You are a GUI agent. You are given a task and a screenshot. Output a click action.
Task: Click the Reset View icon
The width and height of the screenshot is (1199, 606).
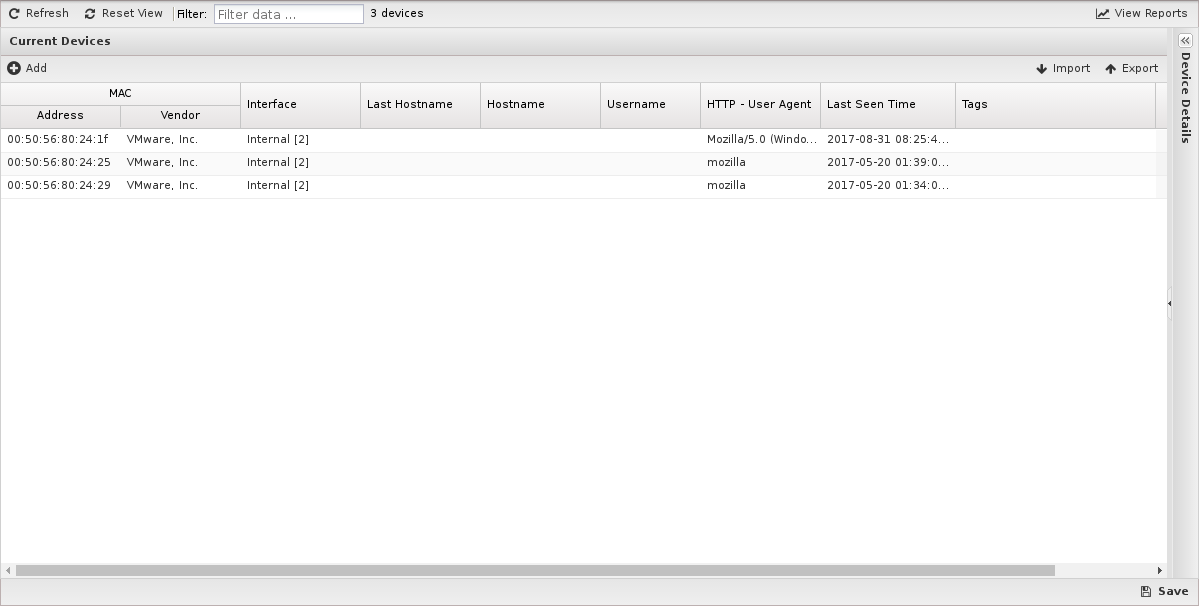click(90, 14)
